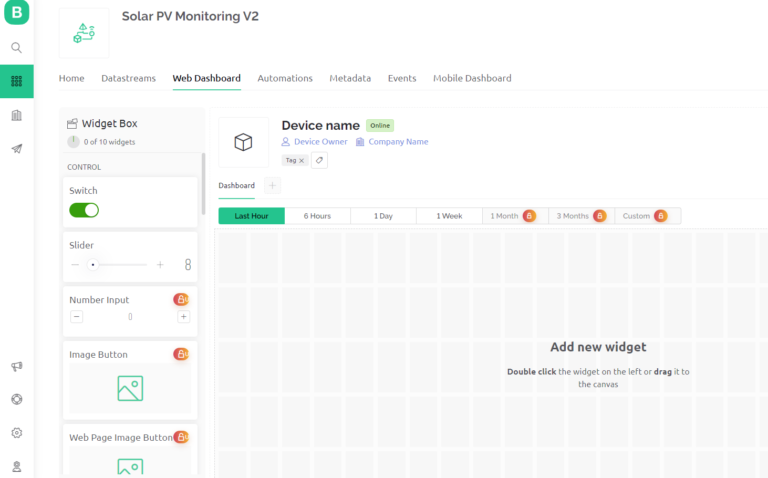Click the Widget Box scrollbar

point(203,184)
